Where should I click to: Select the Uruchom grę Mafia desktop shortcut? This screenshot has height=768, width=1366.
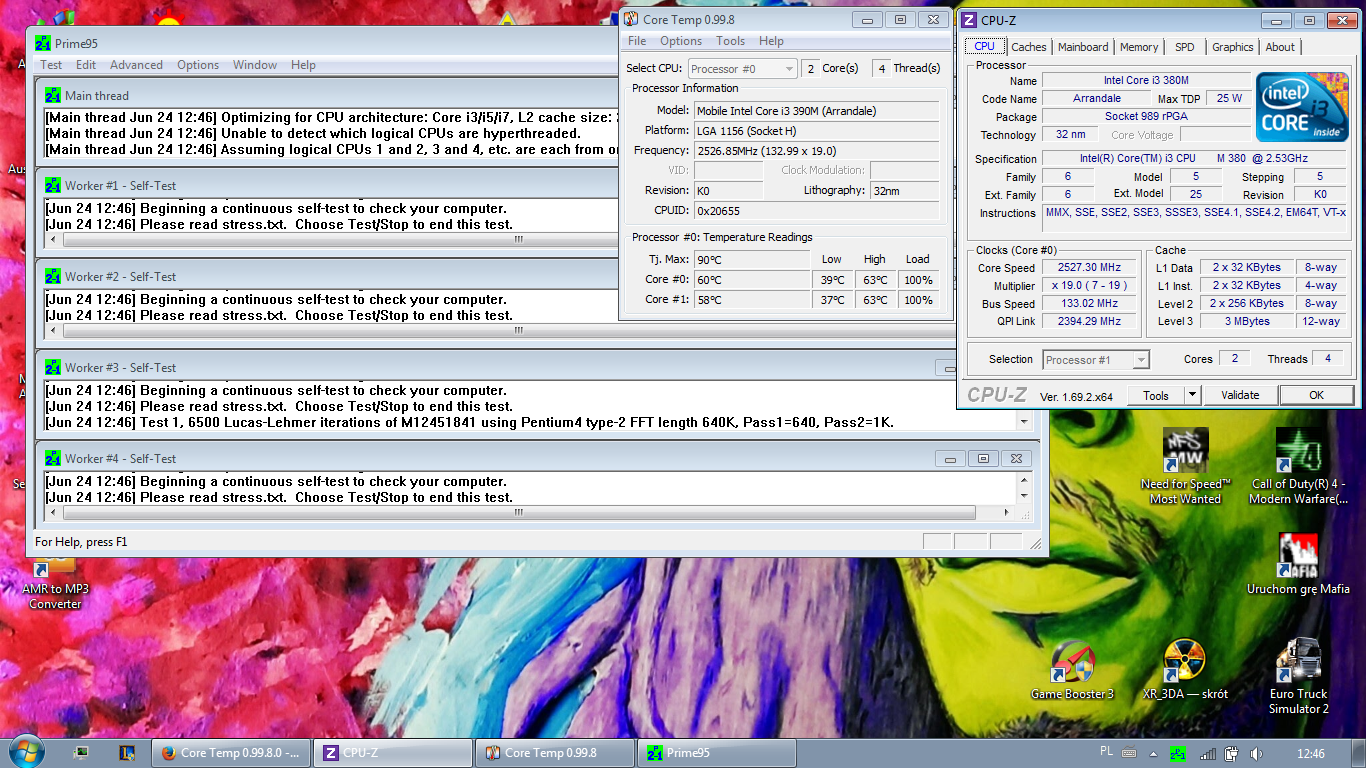point(1298,564)
